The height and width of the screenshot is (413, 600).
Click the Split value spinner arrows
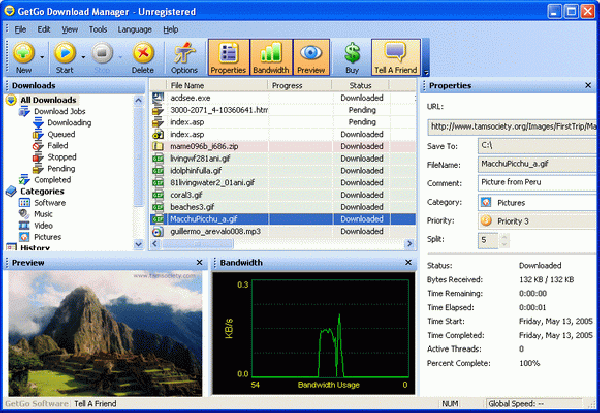pos(502,240)
